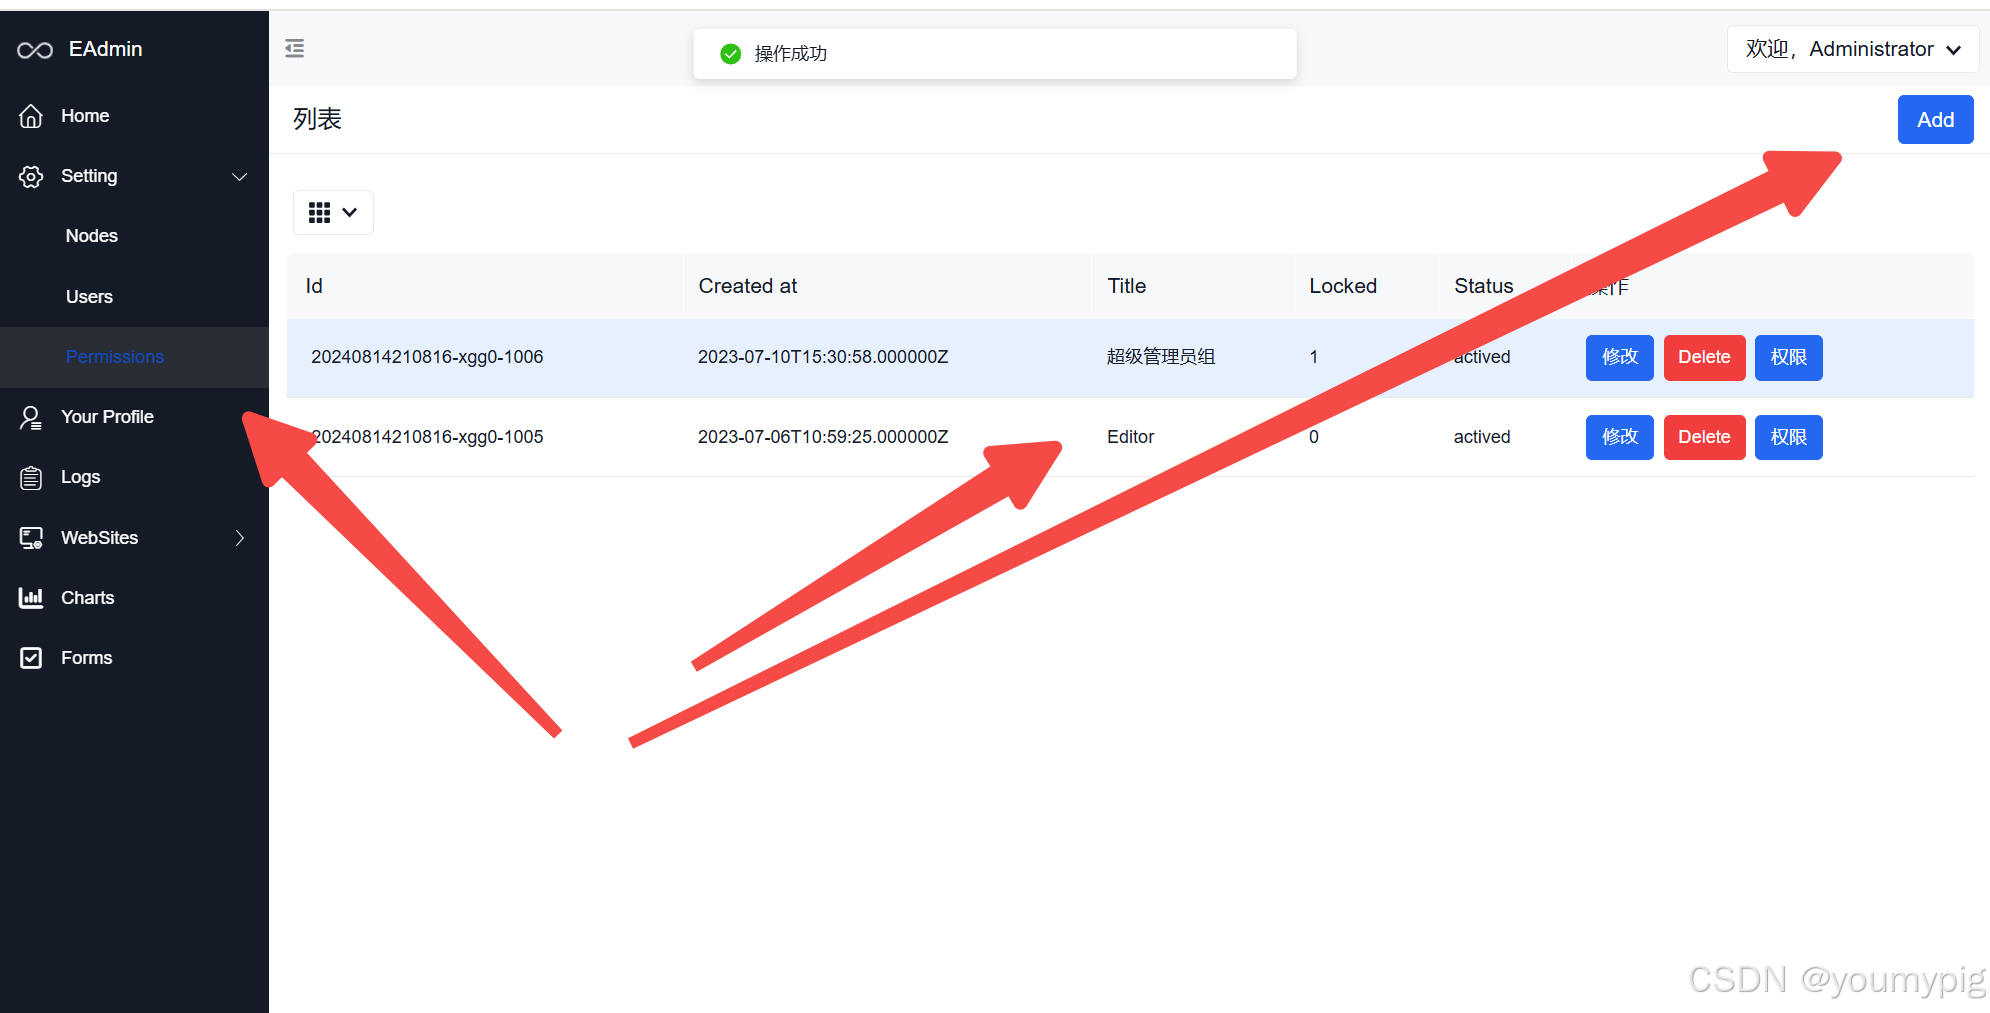Click the 超级管理员组 title cell
1990x1013 pixels.
tap(1161, 357)
